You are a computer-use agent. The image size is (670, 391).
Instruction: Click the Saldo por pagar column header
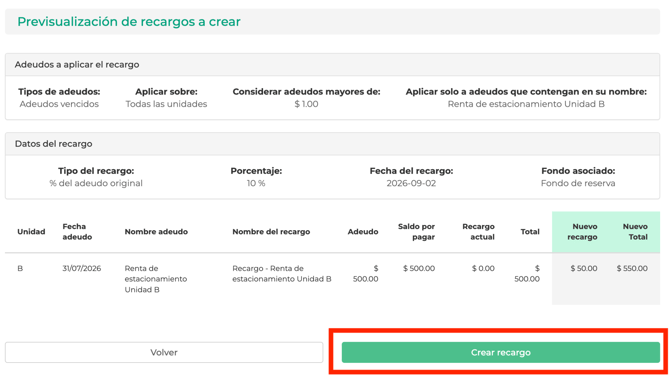tap(416, 232)
